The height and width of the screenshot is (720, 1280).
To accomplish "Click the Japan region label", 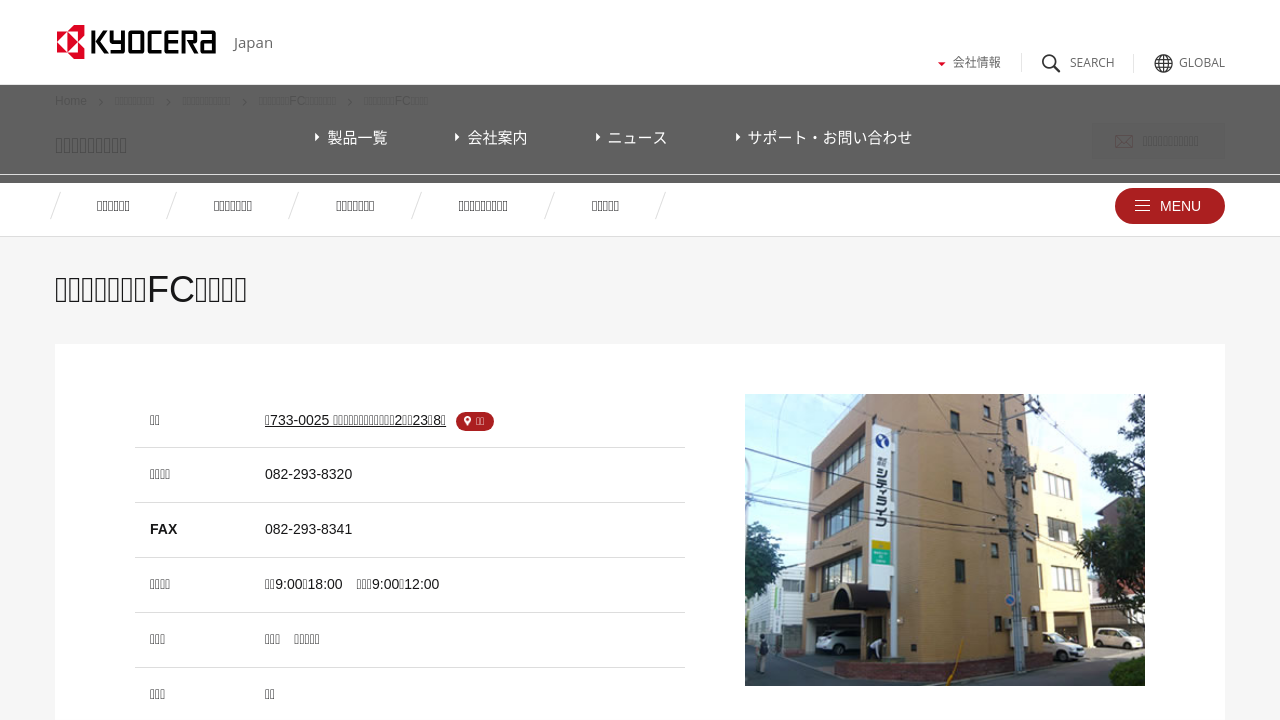I will click(x=253, y=43).
